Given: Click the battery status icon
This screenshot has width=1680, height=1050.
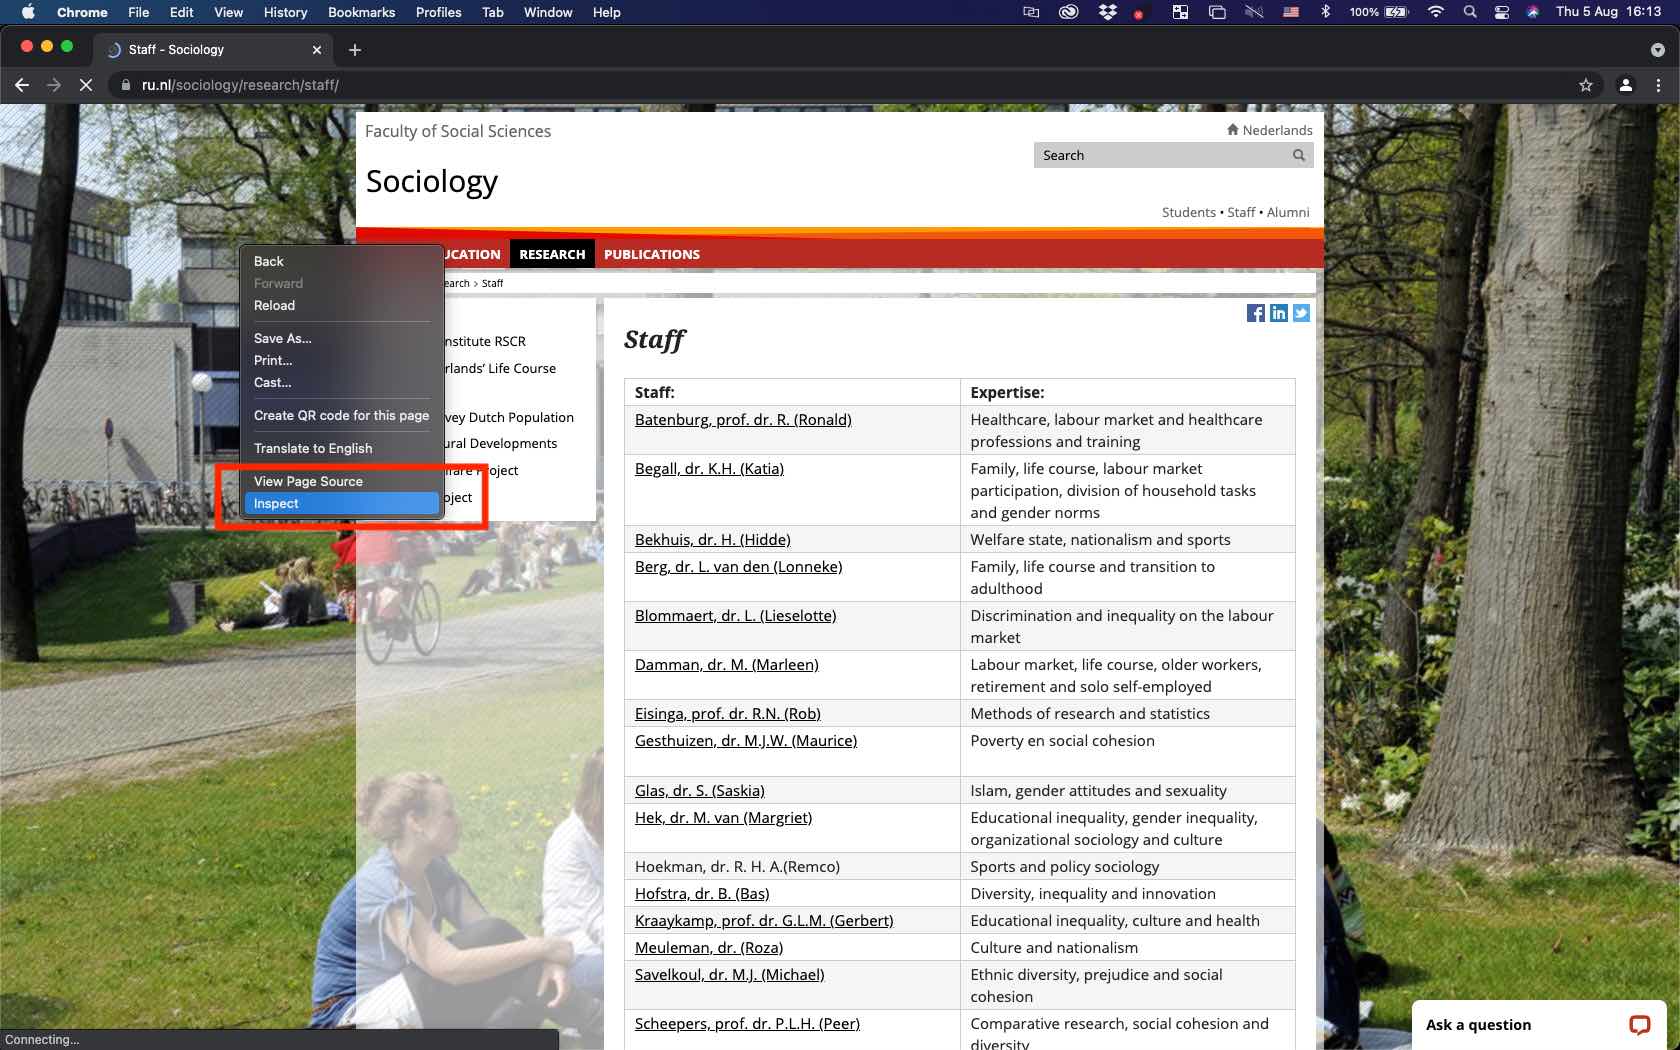Looking at the screenshot, I should click(1396, 12).
